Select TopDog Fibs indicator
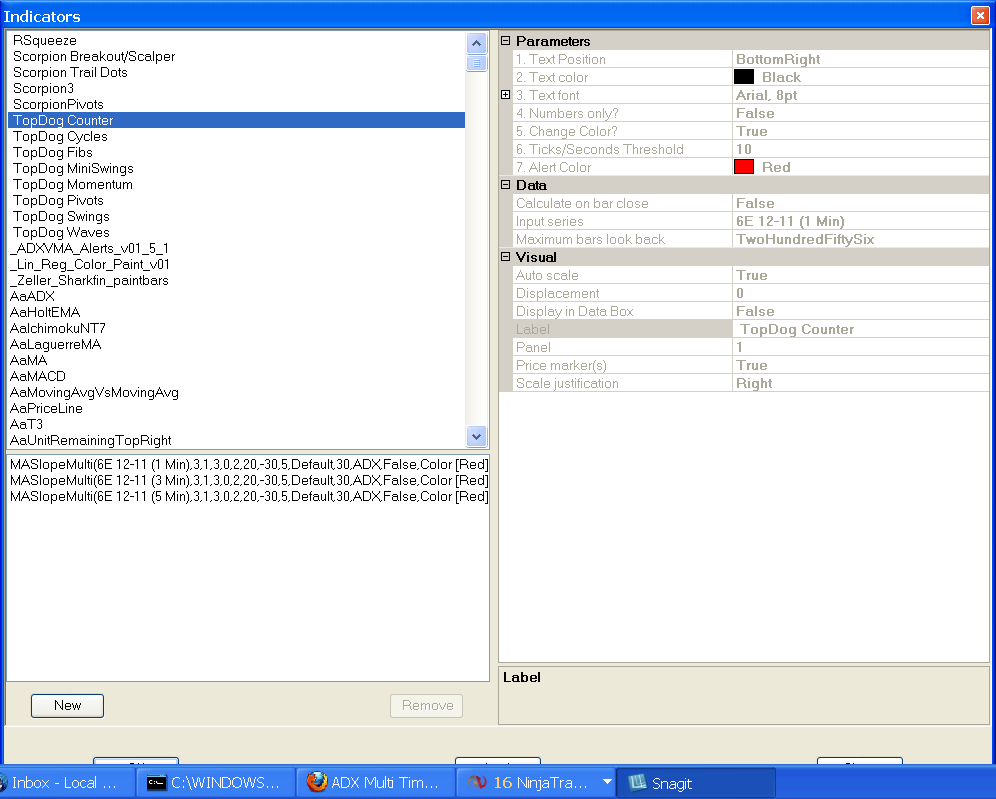The image size is (996, 799). click(236, 152)
